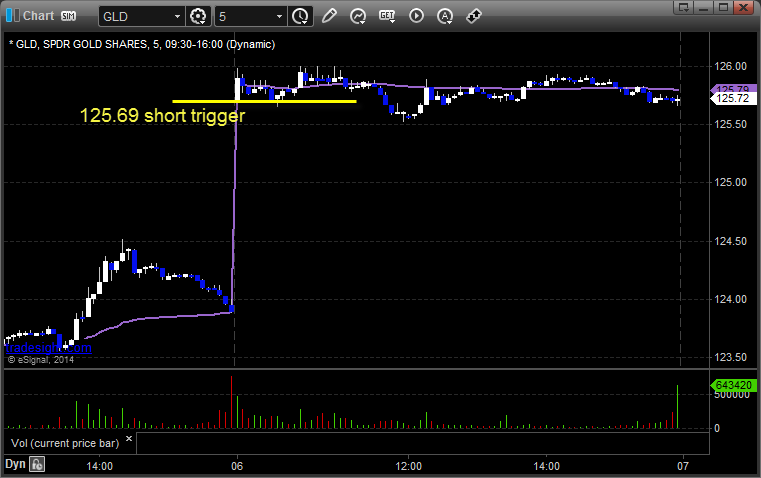Maximize the Chart window

(723, 7)
